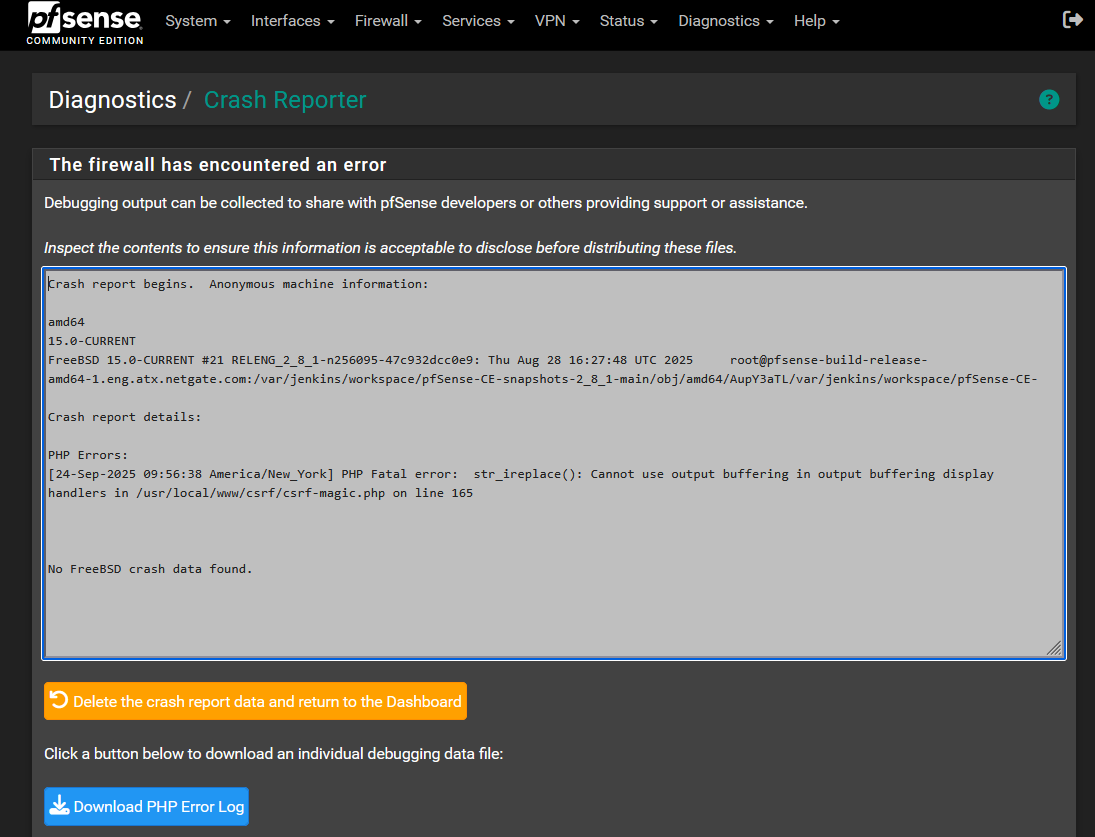This screenshot has height=837, width=1095.
Task: Open the green help question mark icon
Action: [x=1049, y=99]
